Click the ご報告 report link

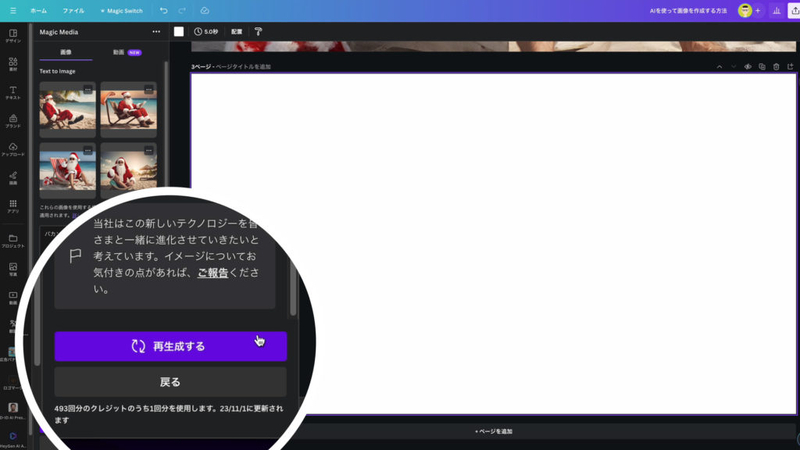point(213,273)
